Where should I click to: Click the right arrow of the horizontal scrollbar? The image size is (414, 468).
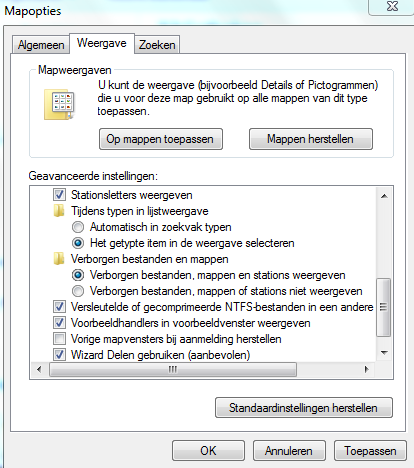point(367,369)
